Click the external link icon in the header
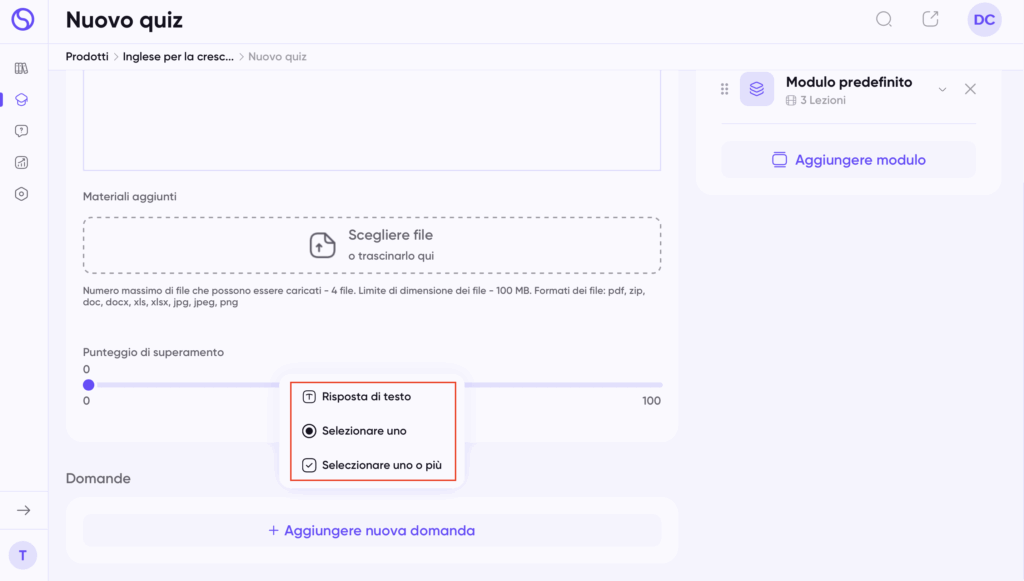 click(930, 20)
